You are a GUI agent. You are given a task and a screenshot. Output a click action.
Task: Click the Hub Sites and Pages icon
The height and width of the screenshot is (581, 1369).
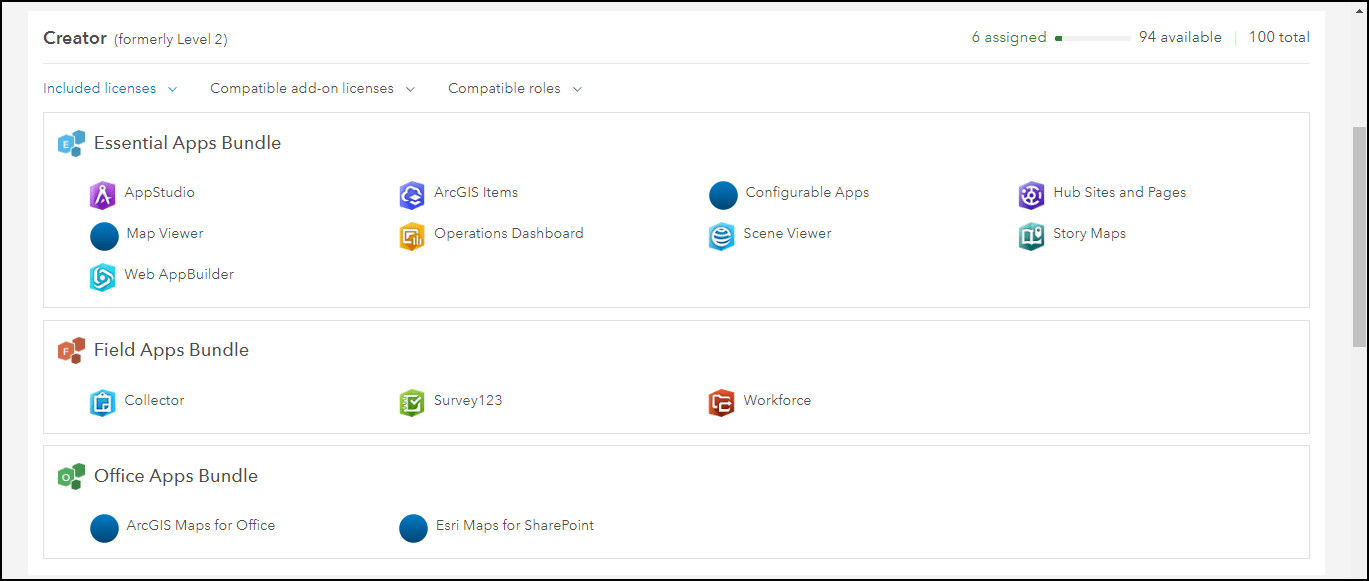(x=1031, y=195)
